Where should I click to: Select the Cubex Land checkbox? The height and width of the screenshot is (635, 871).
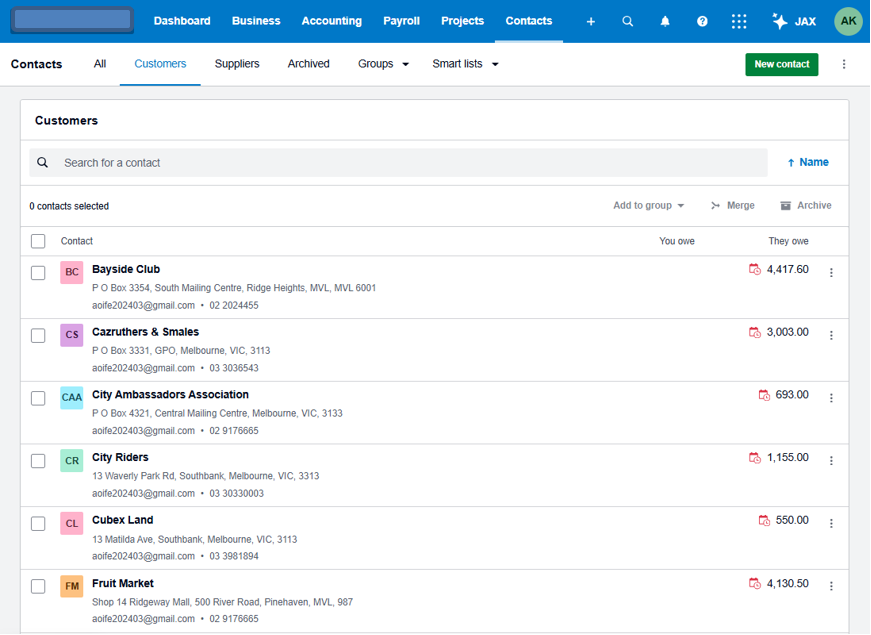tap(38, 524)
